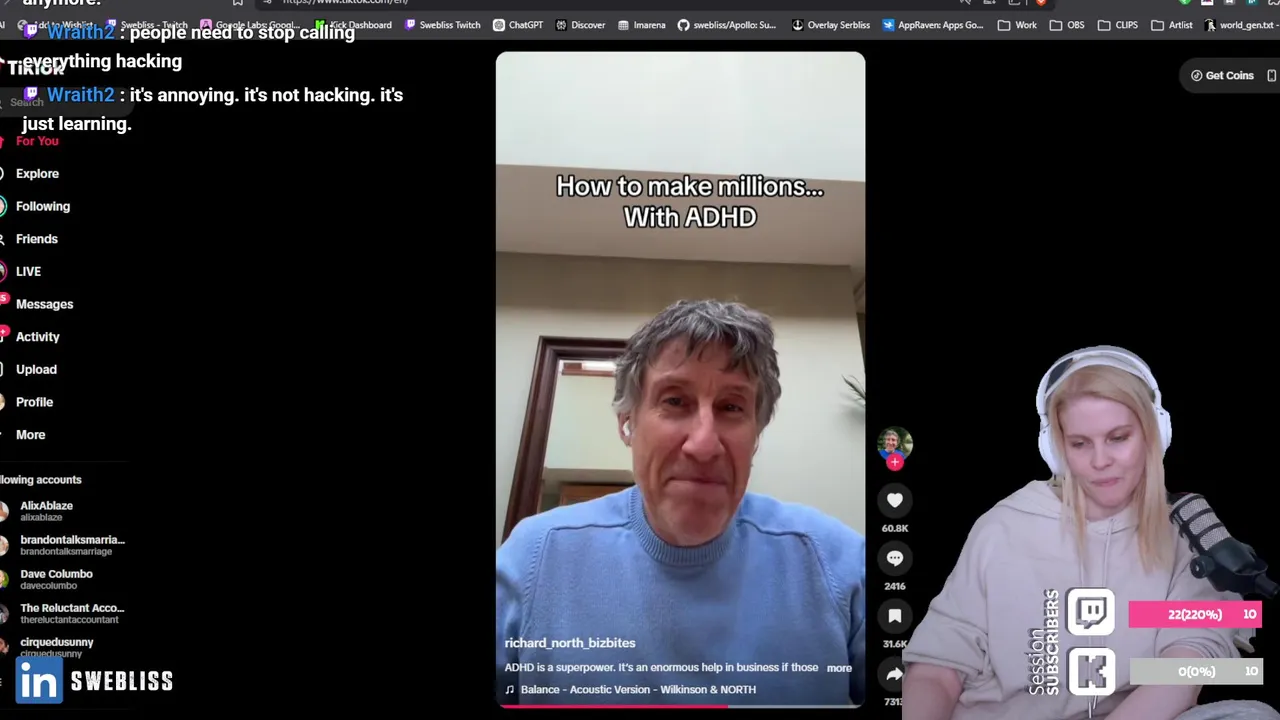This screenshot has width=1280, height=720.
Task: Open the creator's round avatar beside the video
Action: pos(895,443)
